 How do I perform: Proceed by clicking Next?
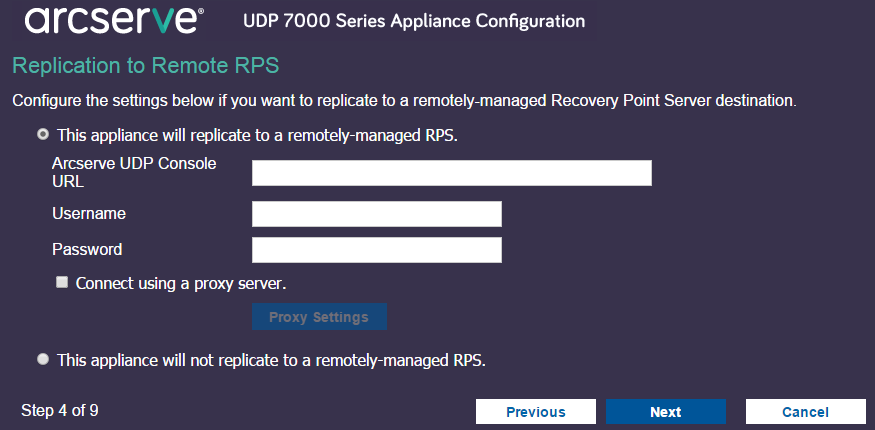pos(665,412)
